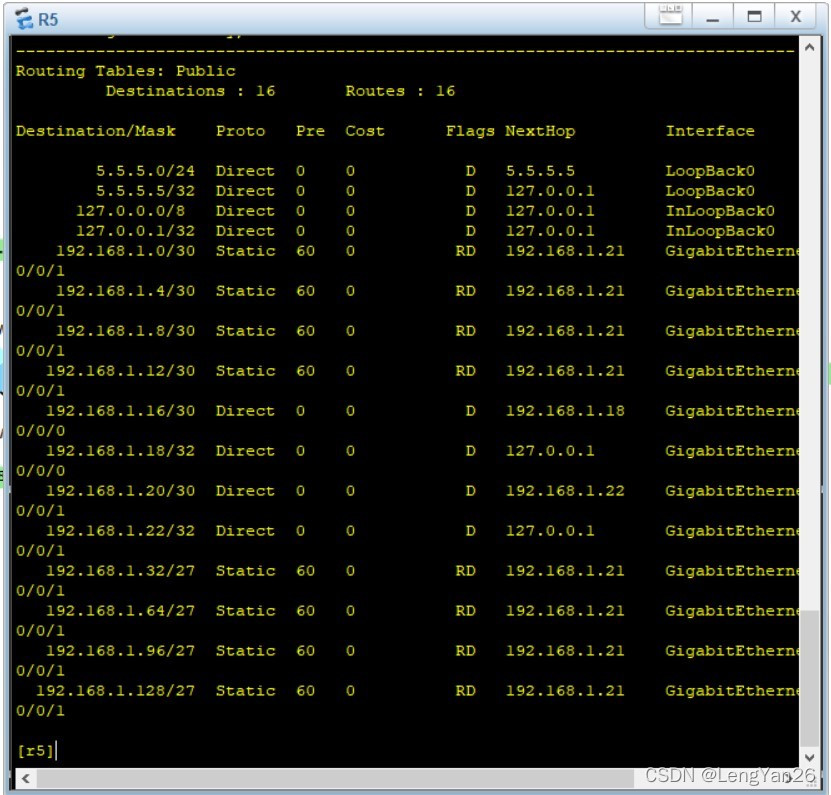Click D flag in the 192.168.1.20/30 row
831x795 pixels.
pyautogui.click(x=470, y=491)
